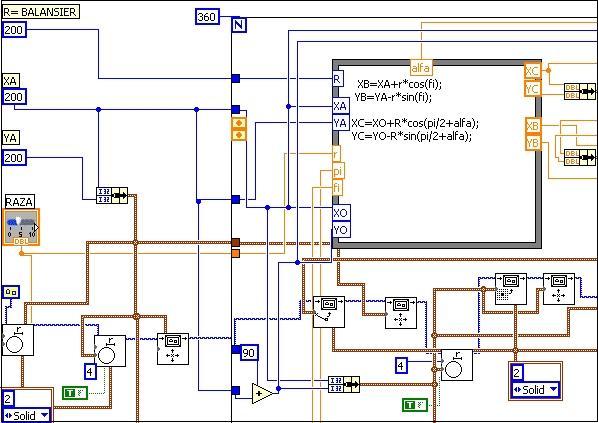Select the R input terminal of the formula node
Screen dimensions: 598x423
coord(338,79)
